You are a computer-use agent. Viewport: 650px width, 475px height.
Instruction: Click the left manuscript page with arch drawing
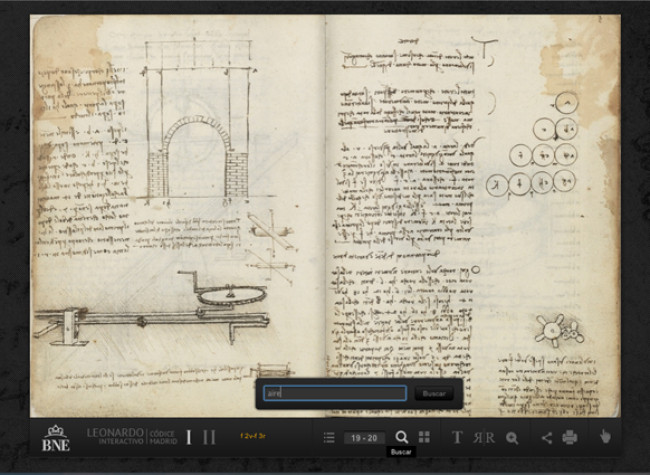[x=177, y=216]
